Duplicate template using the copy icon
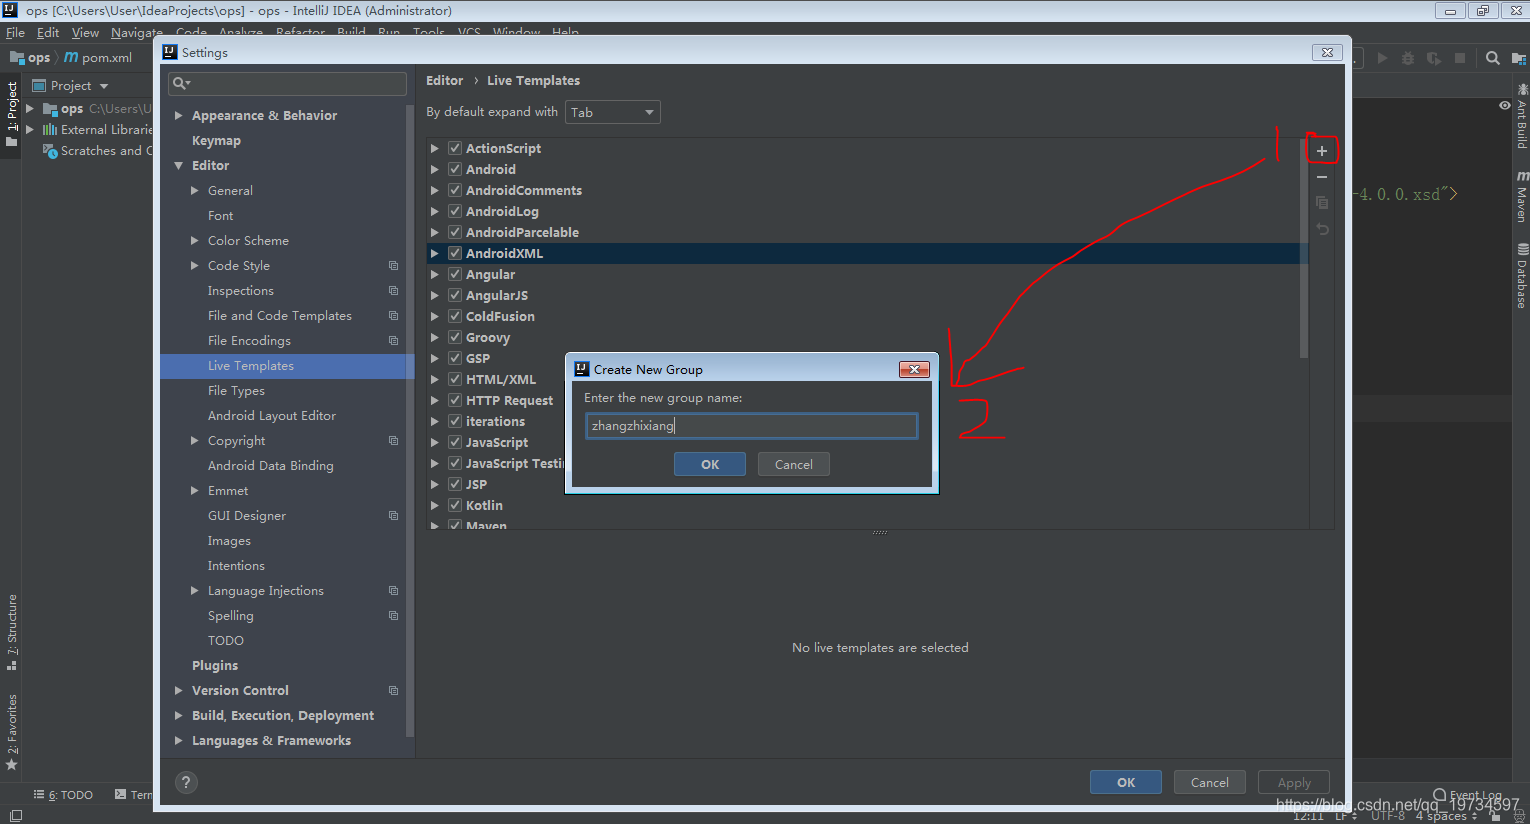Screen dimensions: 1530x824 click(1321, 202)
